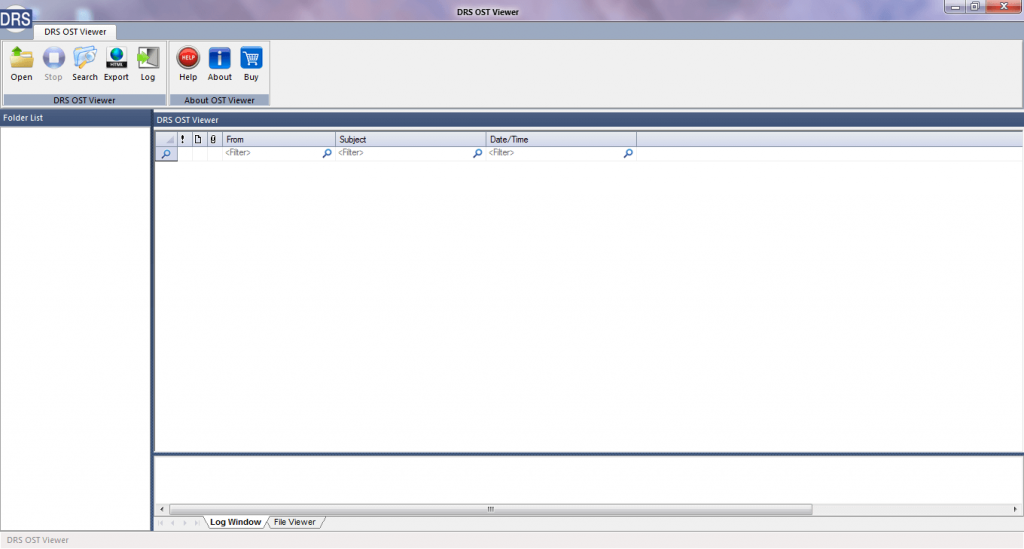Sort by the From column header
This screenshot has height=549, width=1024.
click(279, 139)
